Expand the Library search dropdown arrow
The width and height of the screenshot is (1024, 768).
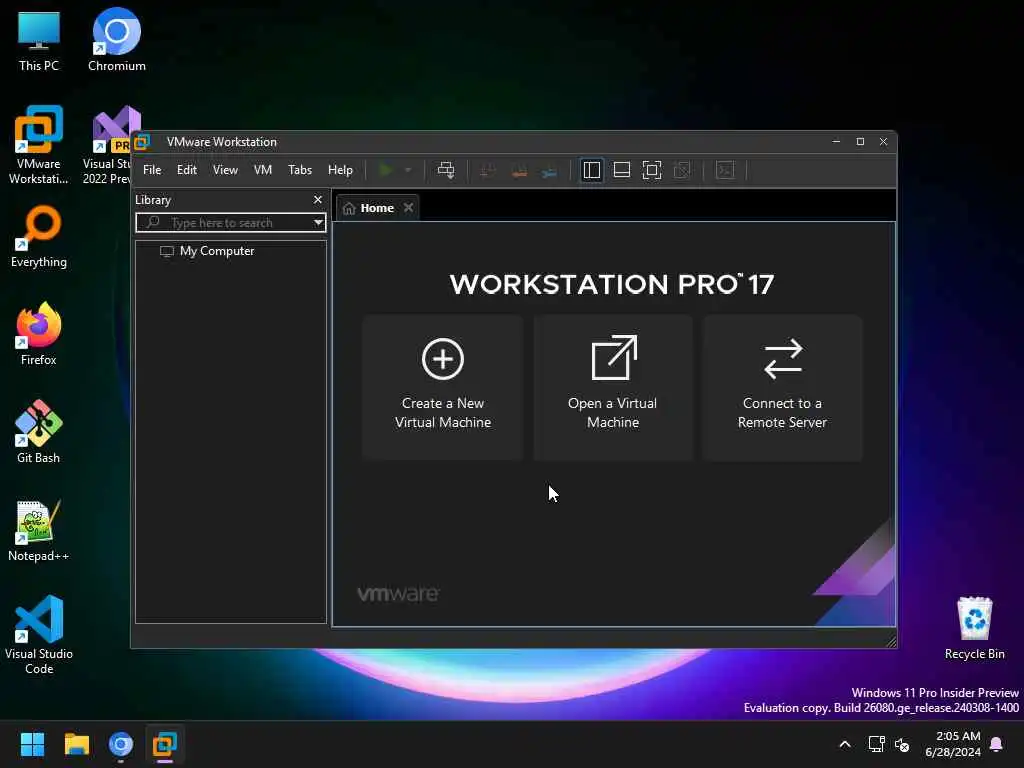click(318, 223)
